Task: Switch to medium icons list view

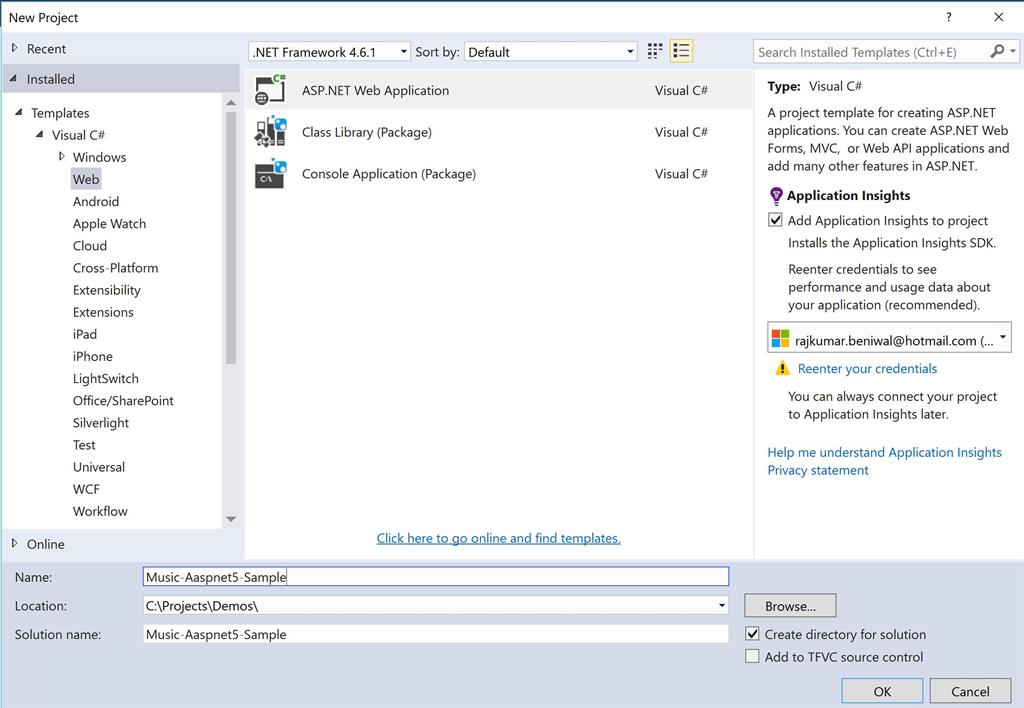Action: [x=681, y=52]
